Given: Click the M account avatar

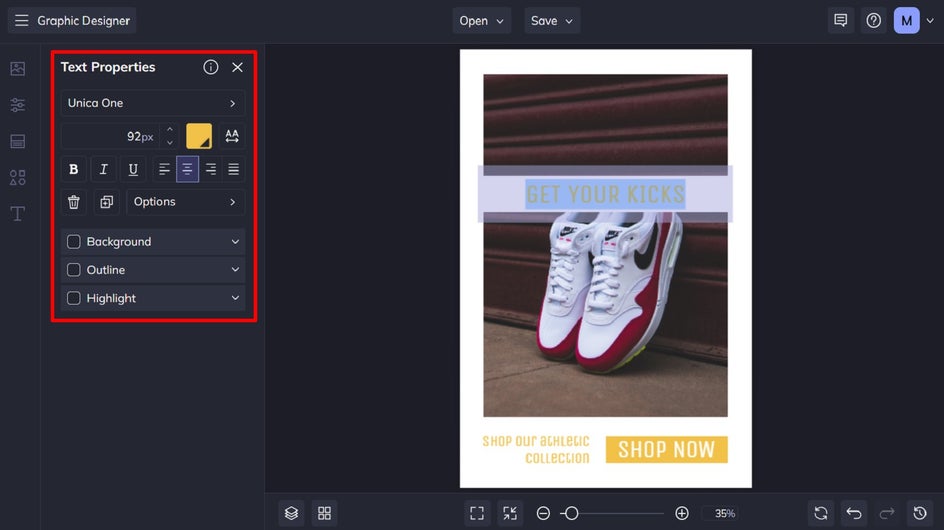Looking at the screenshot, I should (x=906, y=20).
